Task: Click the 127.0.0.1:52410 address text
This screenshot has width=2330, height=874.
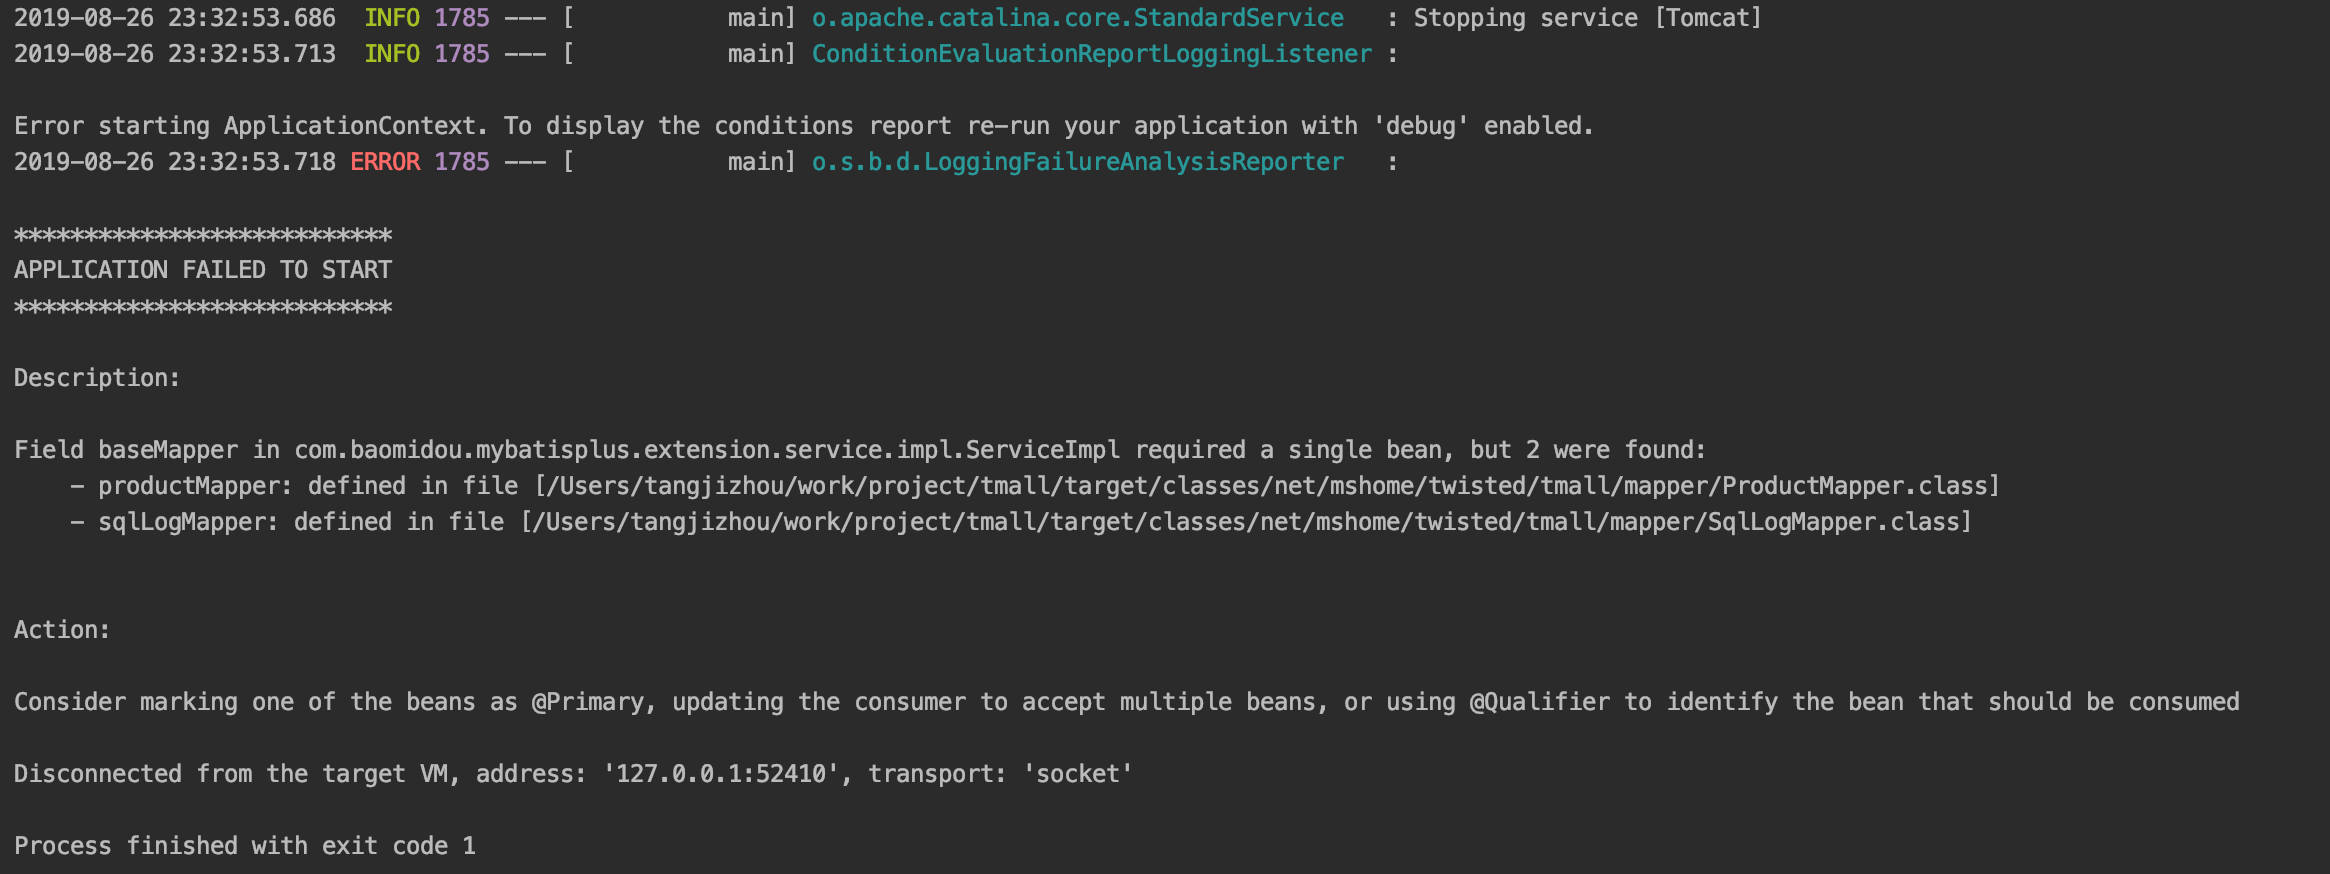Action: [720, 774]
